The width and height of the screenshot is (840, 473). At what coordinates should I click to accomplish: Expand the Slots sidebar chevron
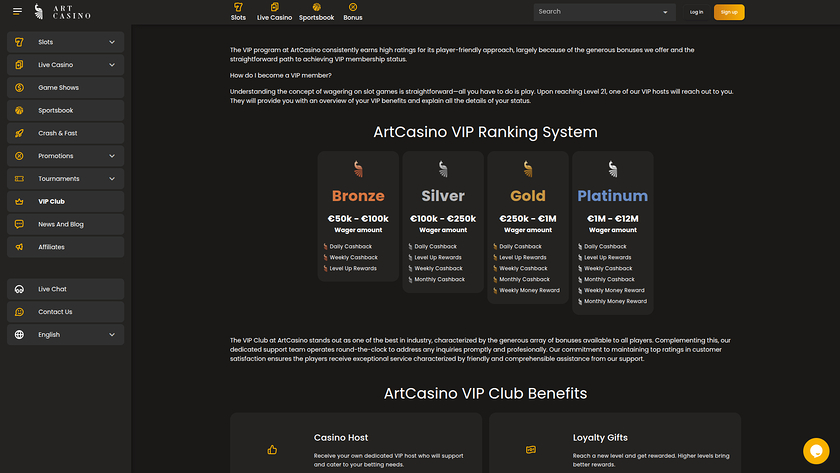tap(112, 42)
